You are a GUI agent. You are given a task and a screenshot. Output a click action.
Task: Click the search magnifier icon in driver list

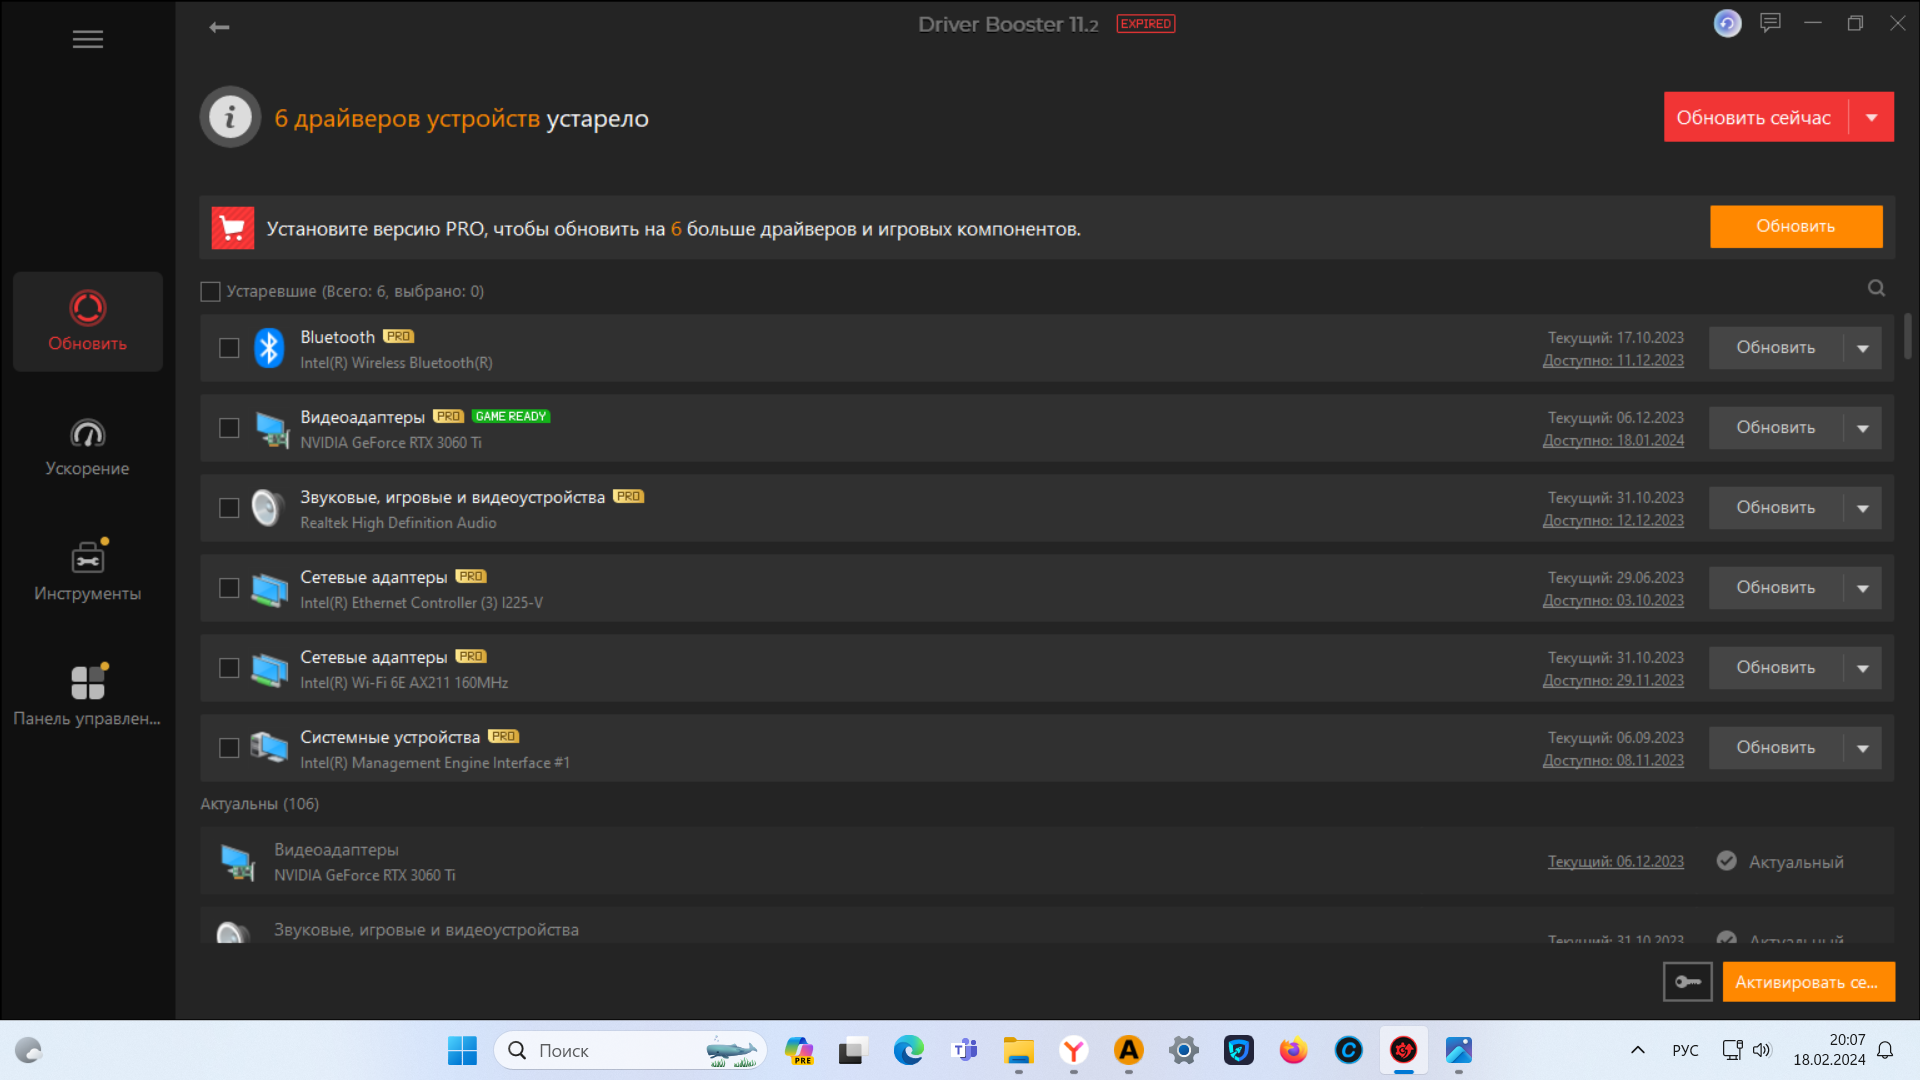pos(1876,289)
